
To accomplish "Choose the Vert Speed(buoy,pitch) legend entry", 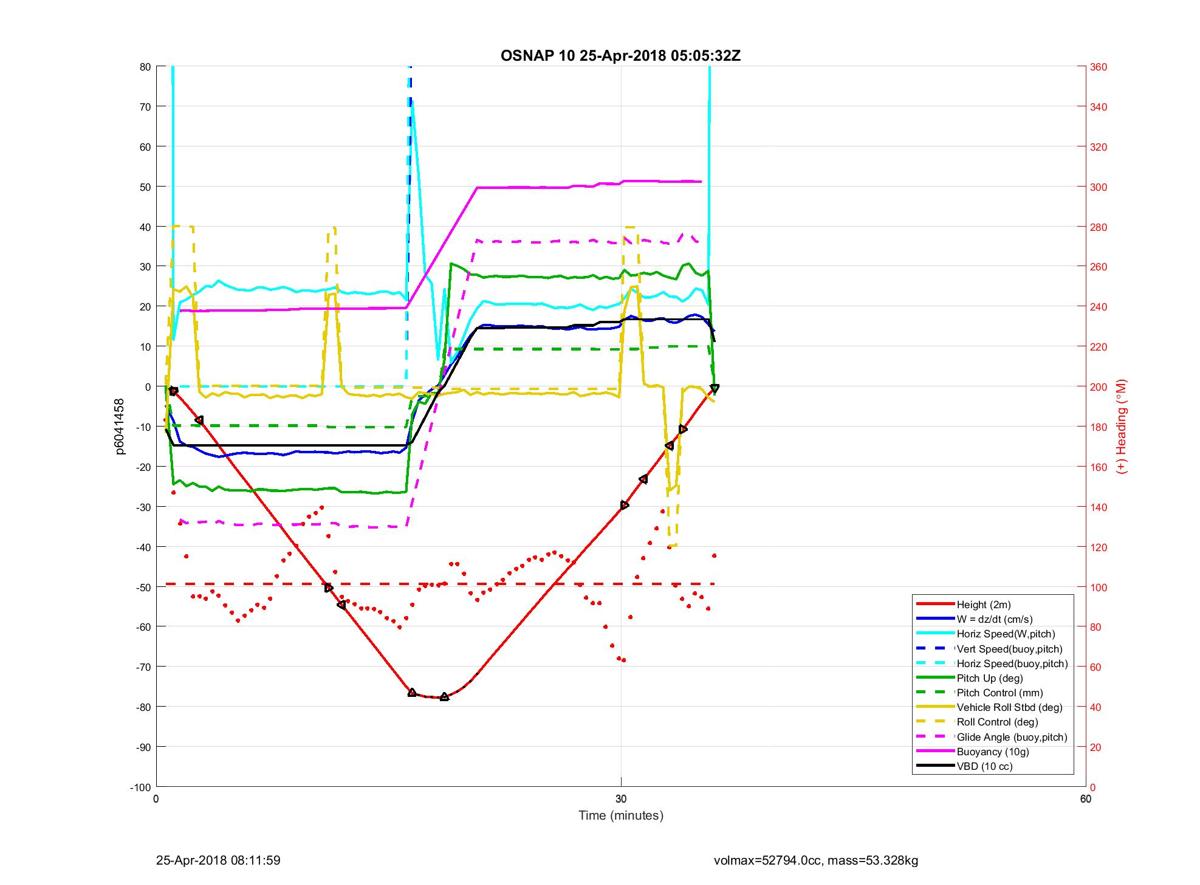I will [991, 649].
